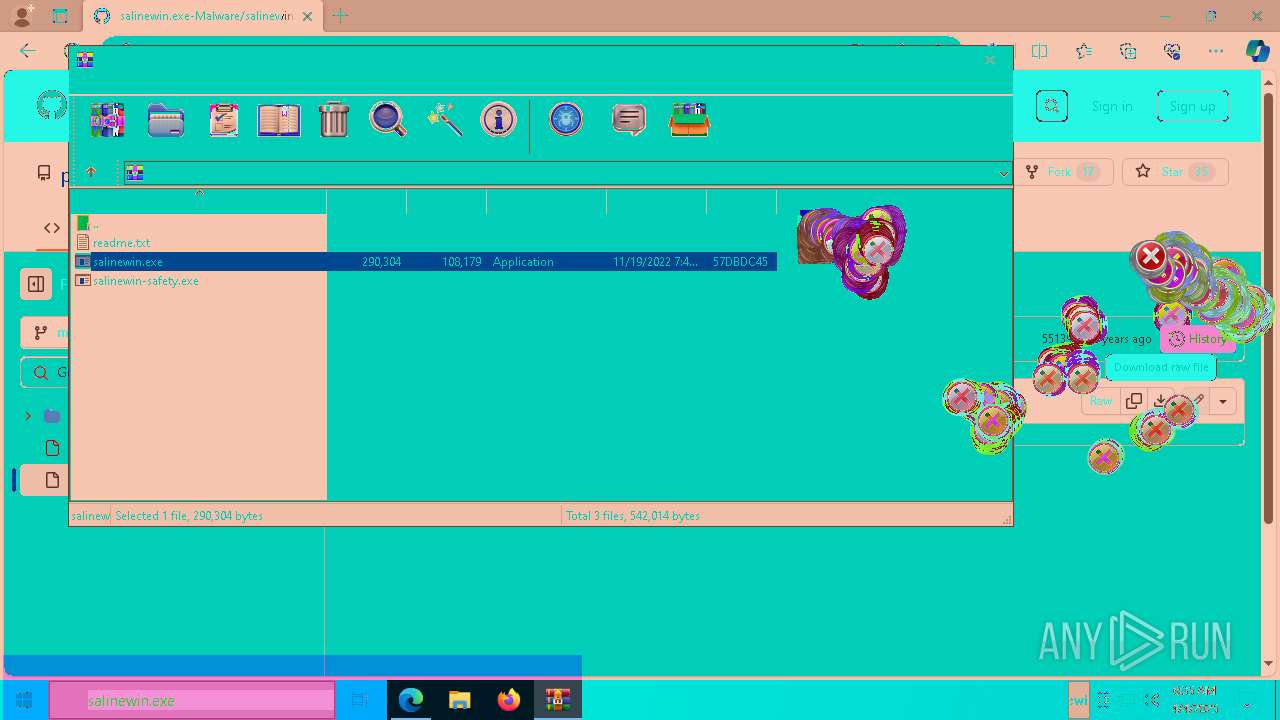This screenshot has width=1280, height=720.
Task: Click the Name column header in WinRAR
Action: click(199, 201)
